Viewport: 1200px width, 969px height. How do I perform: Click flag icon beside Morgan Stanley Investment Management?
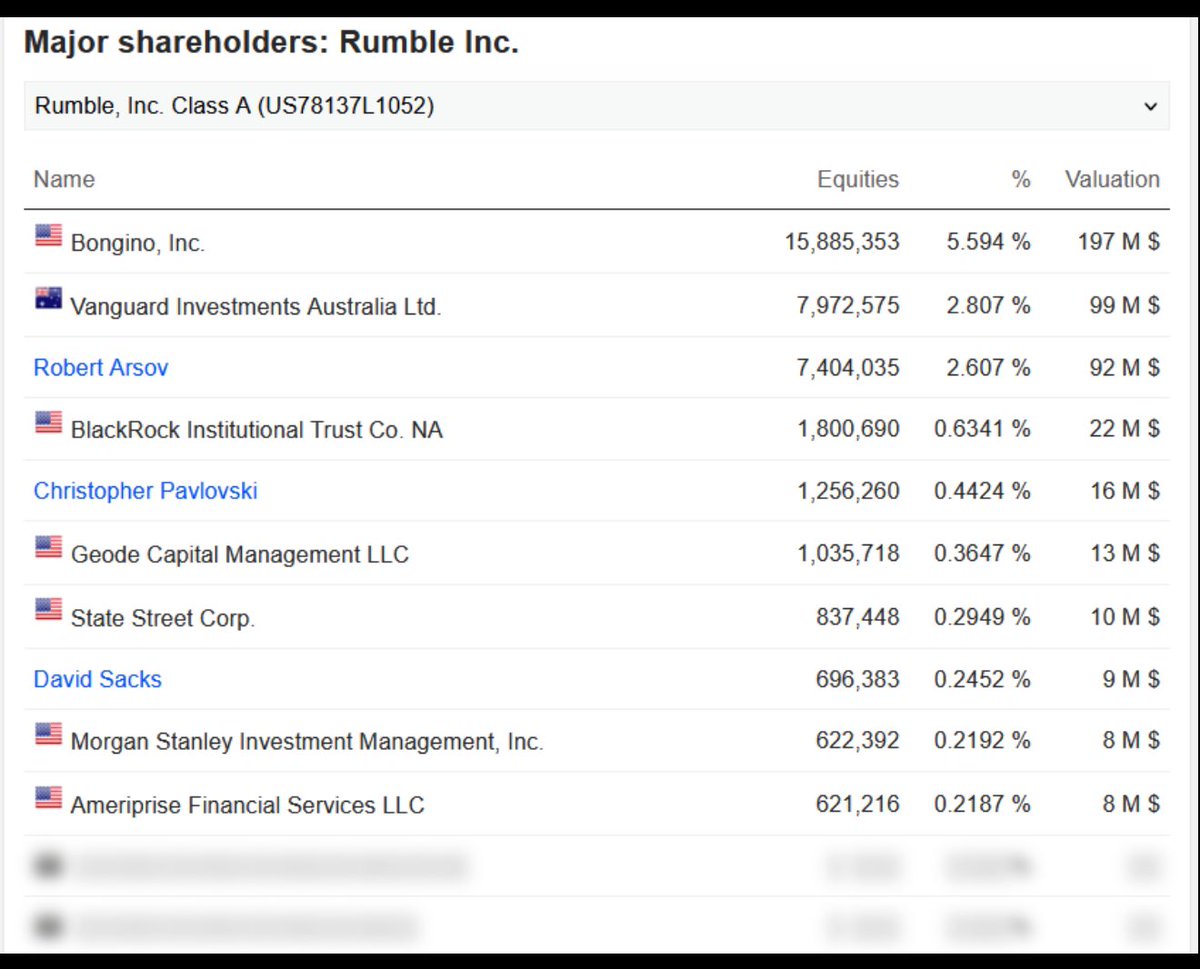48,735
